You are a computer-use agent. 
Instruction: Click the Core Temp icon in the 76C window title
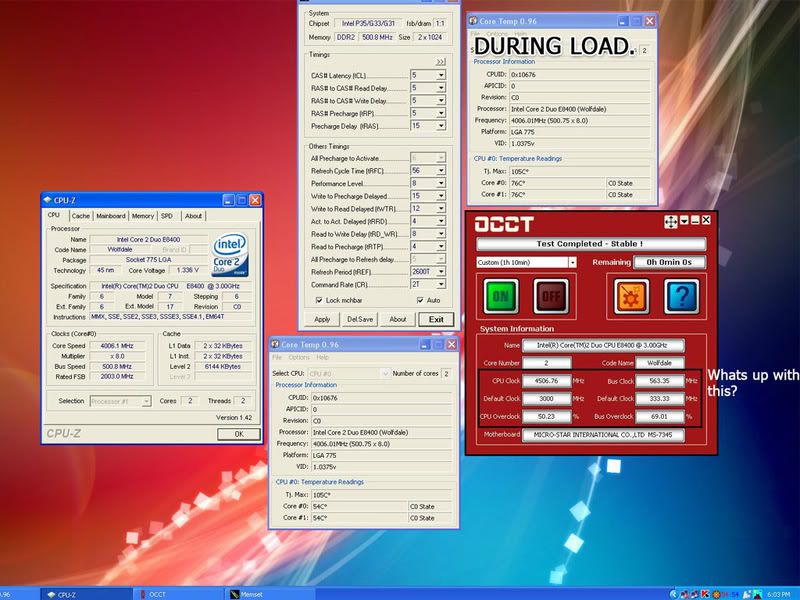coord(473,21)
